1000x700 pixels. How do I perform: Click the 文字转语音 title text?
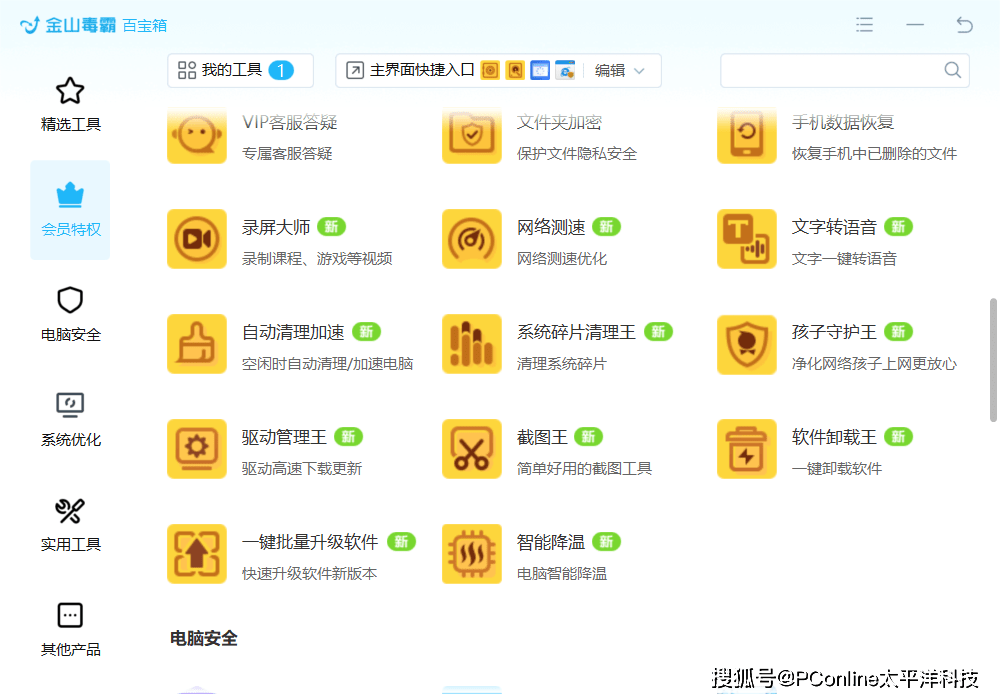tap(834, 227)
